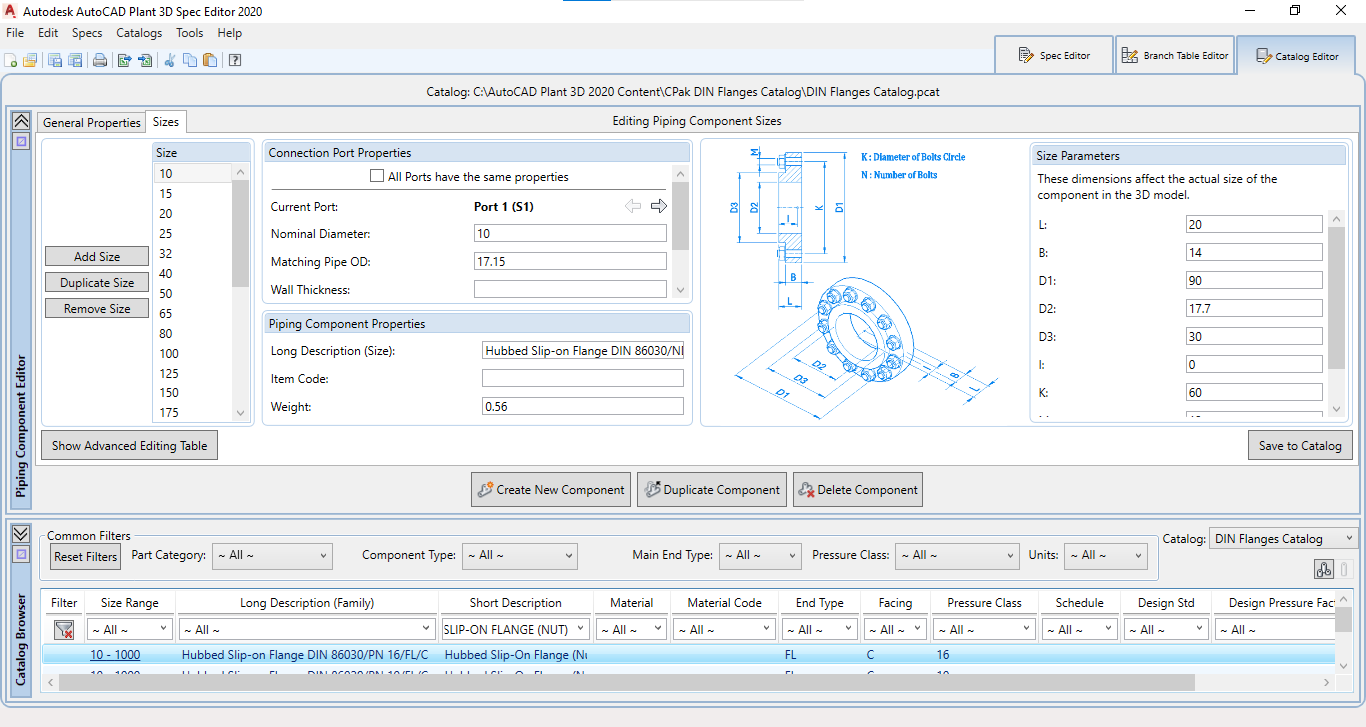1366x727 pixels.
Task: Click the paste clipboard icon
Action: [x=209, y=60]
